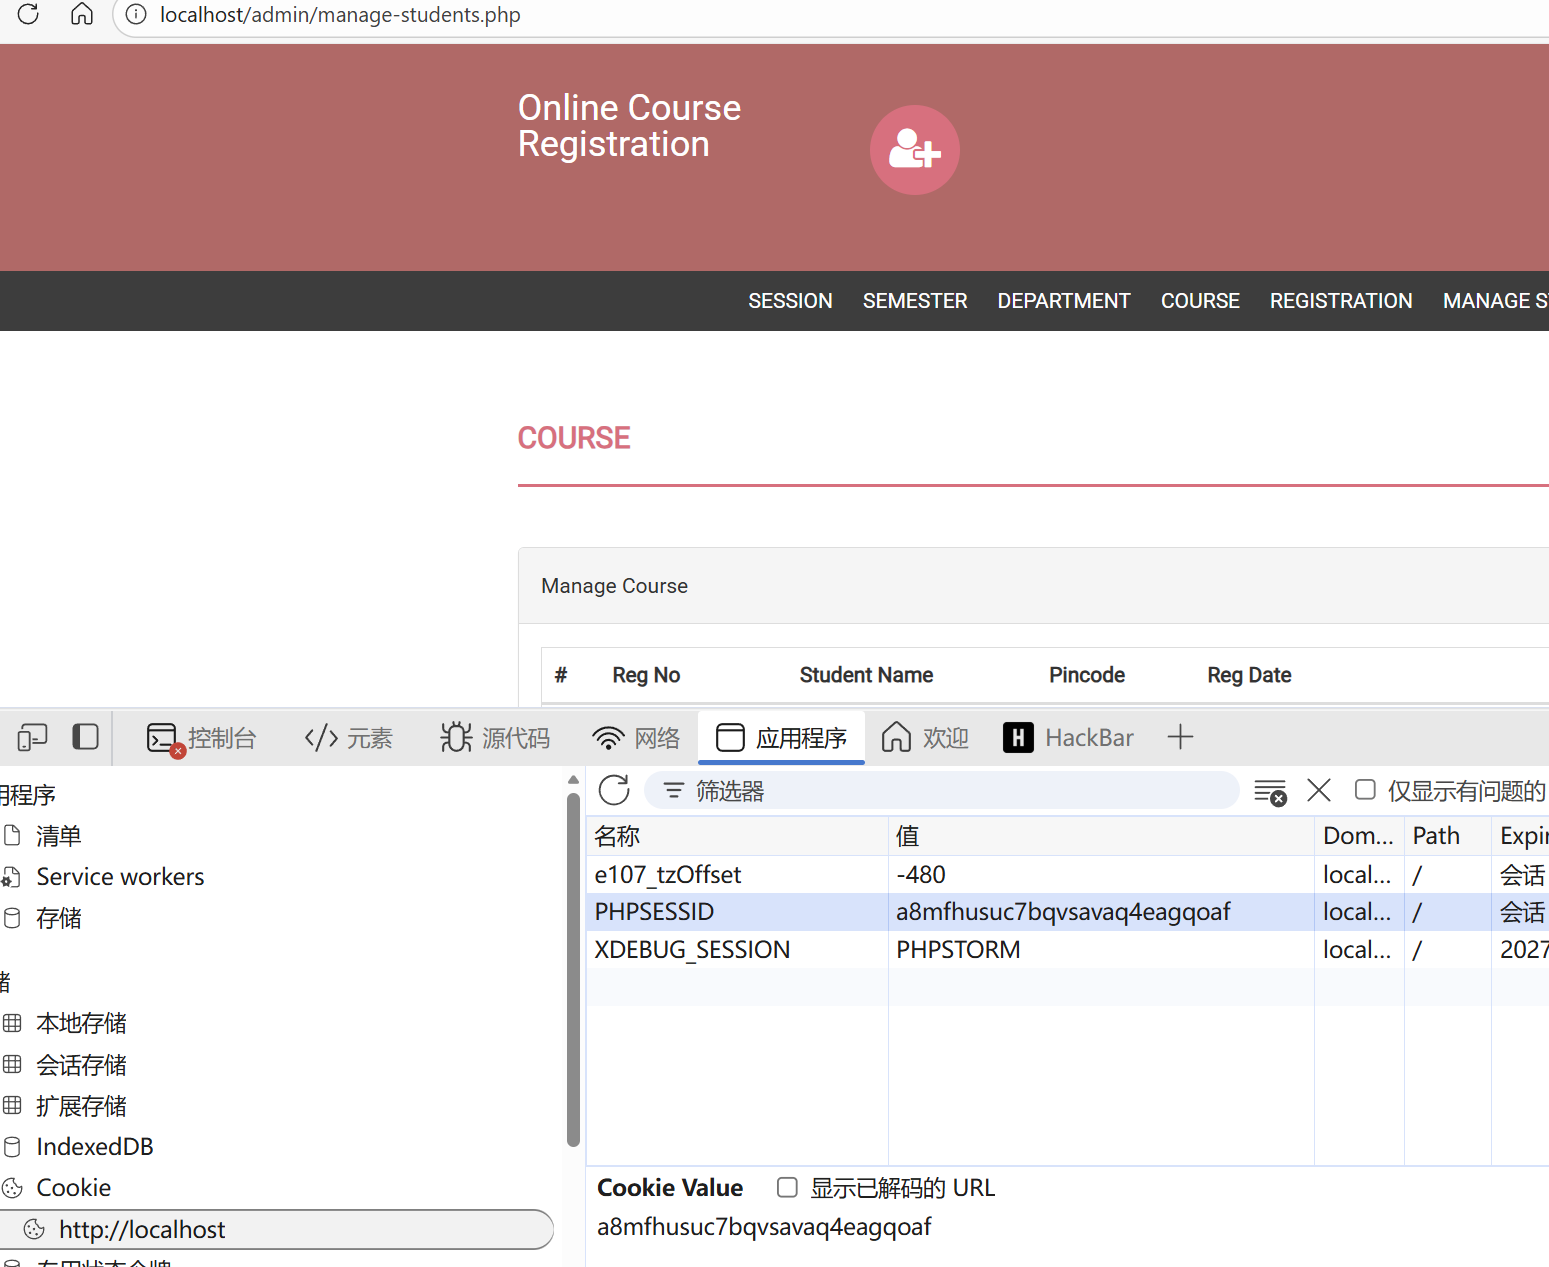Open the SEMESTER navigation link

914,301
